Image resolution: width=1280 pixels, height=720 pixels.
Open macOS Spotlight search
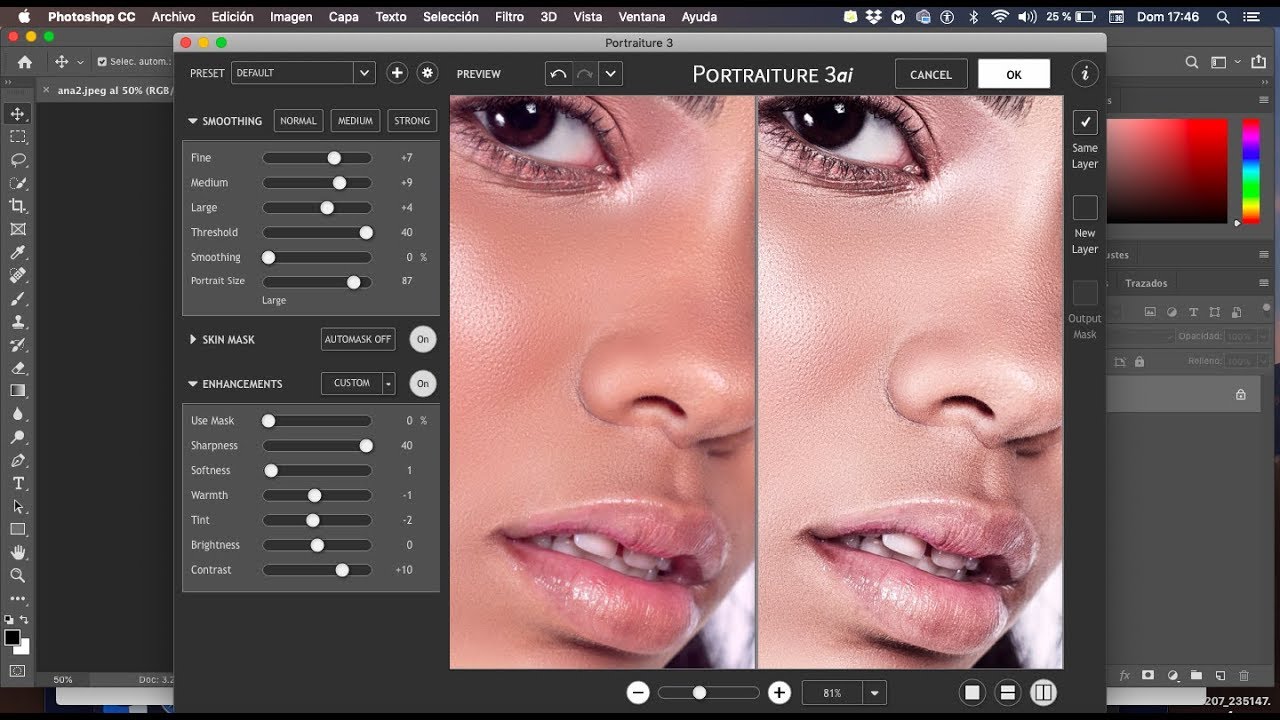point(1224,17)
